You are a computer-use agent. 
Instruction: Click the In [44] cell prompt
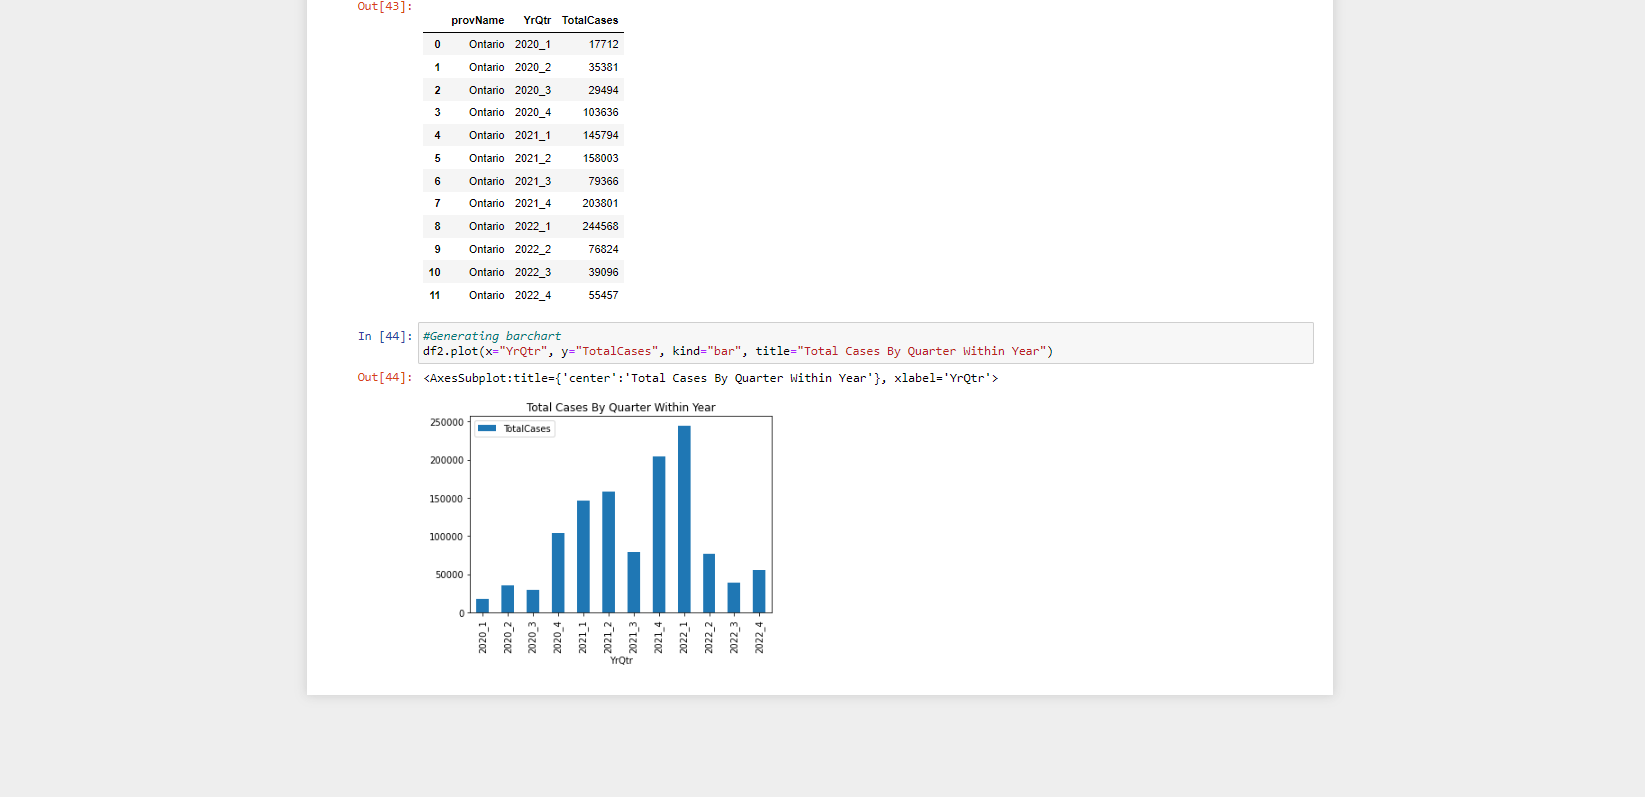click(384, 337)
